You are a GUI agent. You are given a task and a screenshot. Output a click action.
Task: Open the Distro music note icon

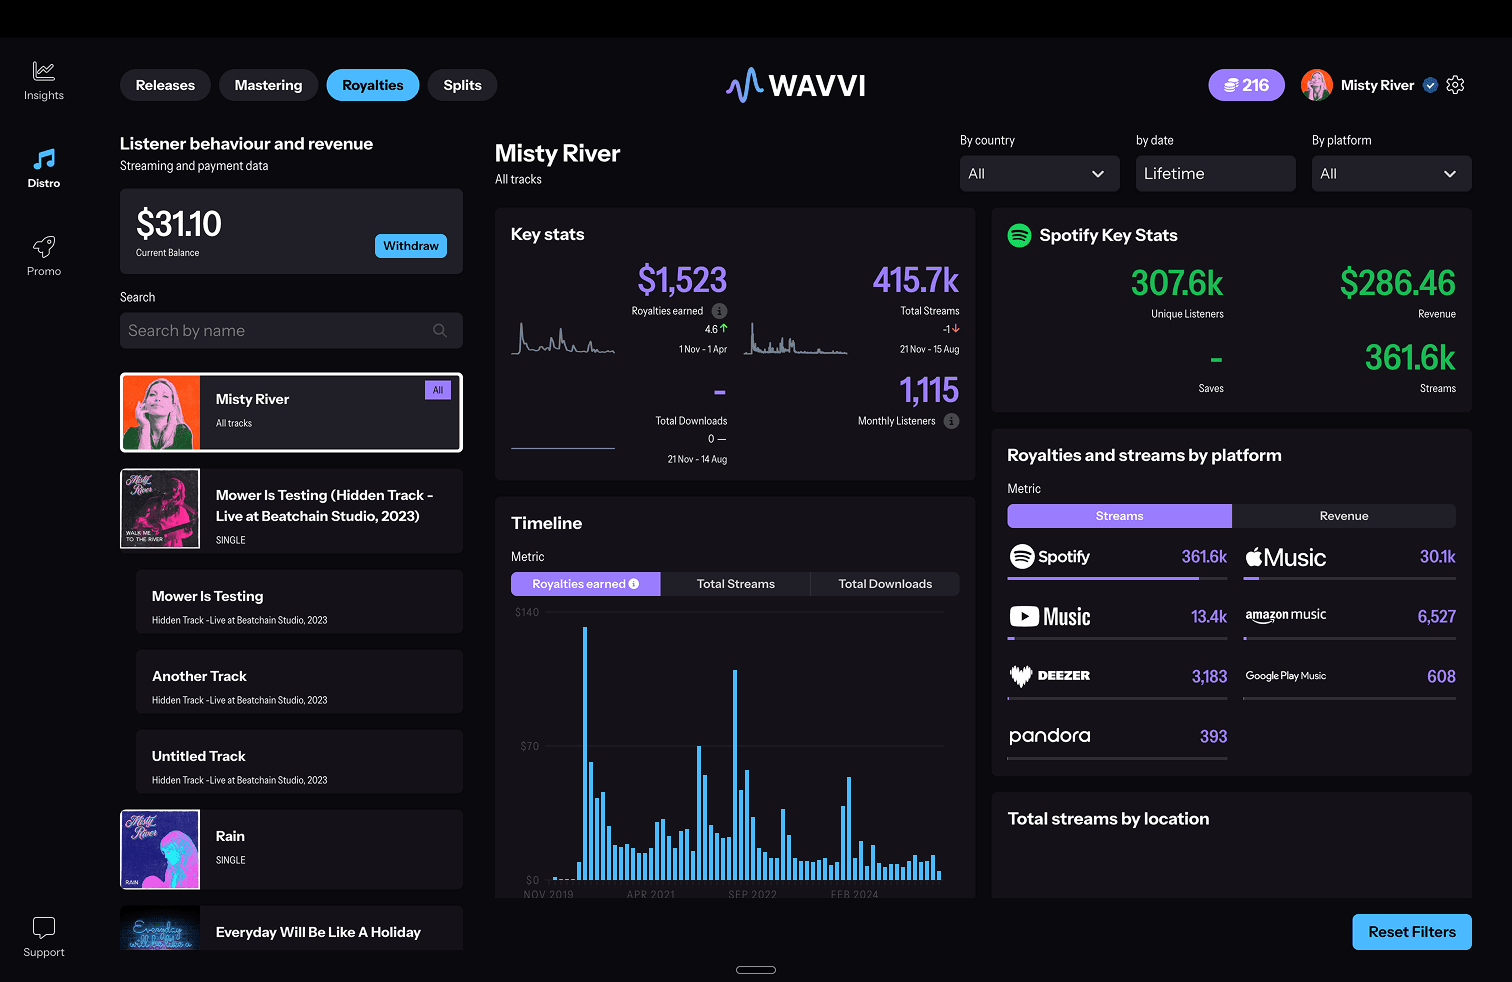[x=44, y=160]
